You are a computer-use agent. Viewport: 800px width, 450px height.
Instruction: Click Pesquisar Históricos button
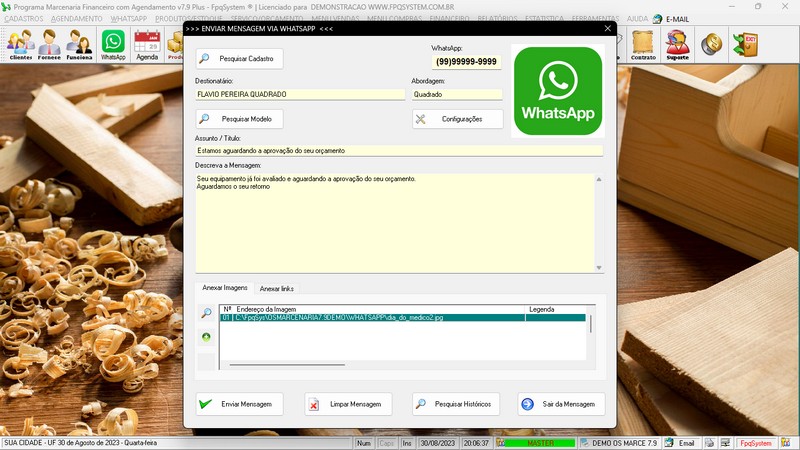click(x=456, y=404)
